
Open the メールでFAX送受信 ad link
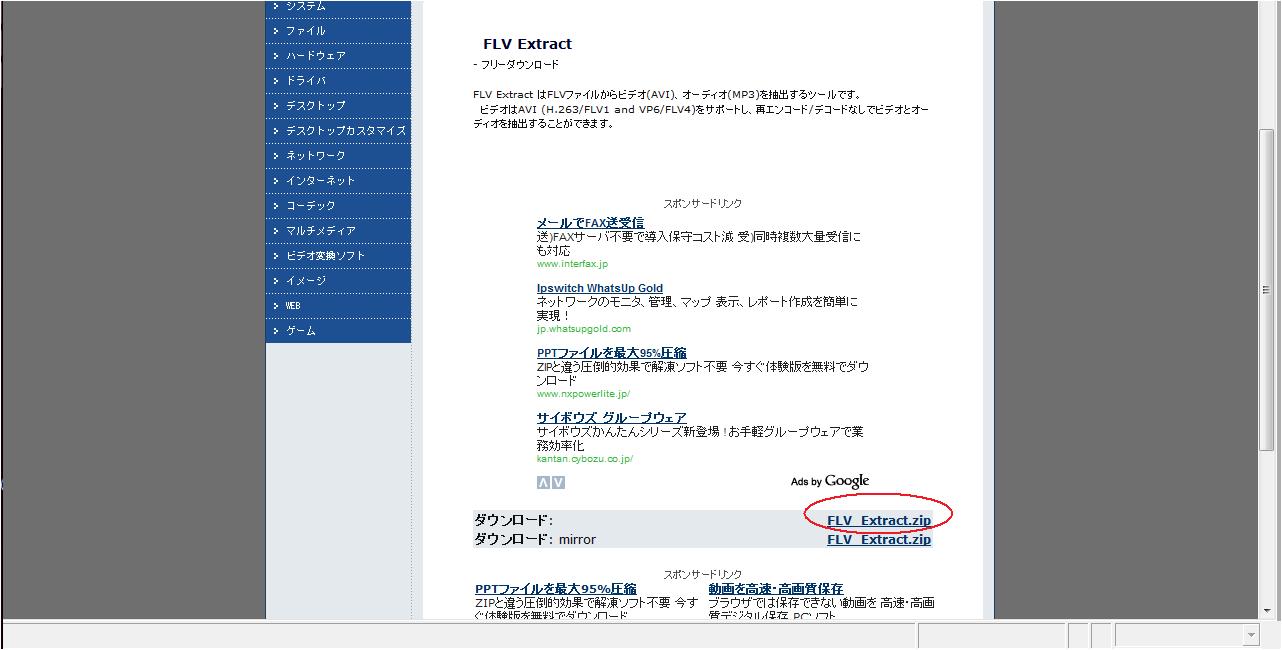point(590,223)
